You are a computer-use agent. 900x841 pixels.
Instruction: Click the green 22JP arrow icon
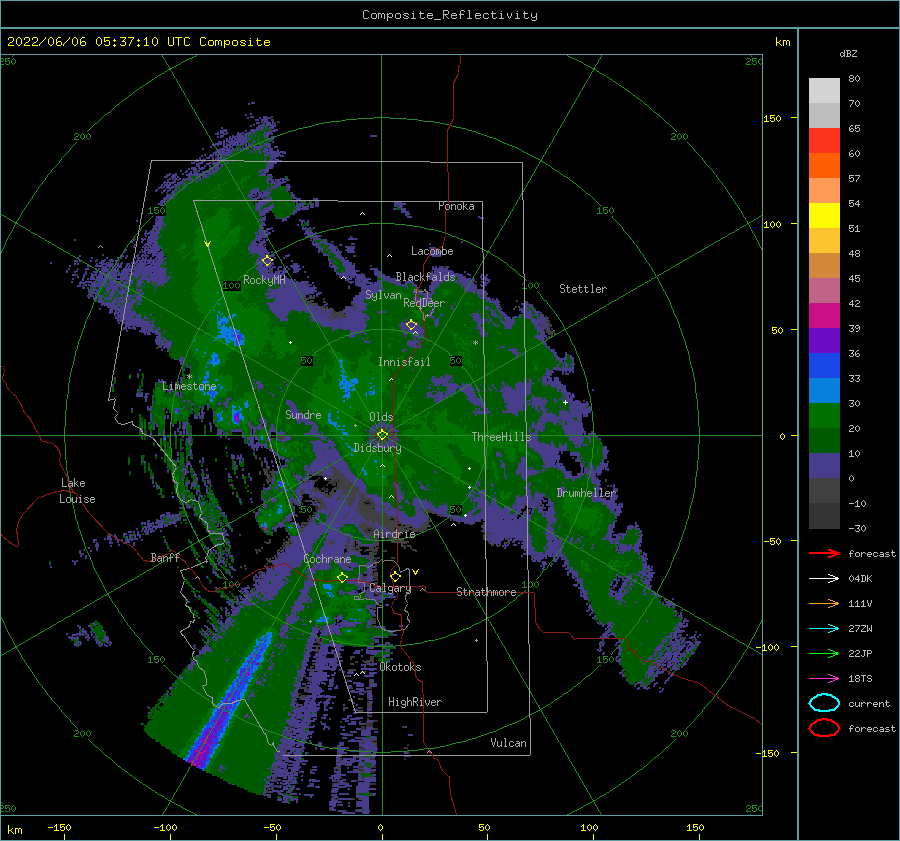click(824, 653)
